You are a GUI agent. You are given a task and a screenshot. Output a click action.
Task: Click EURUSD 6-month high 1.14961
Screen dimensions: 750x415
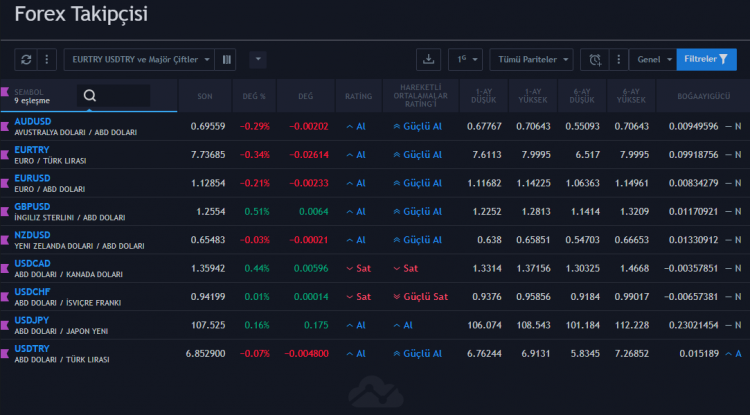[632, 183]
